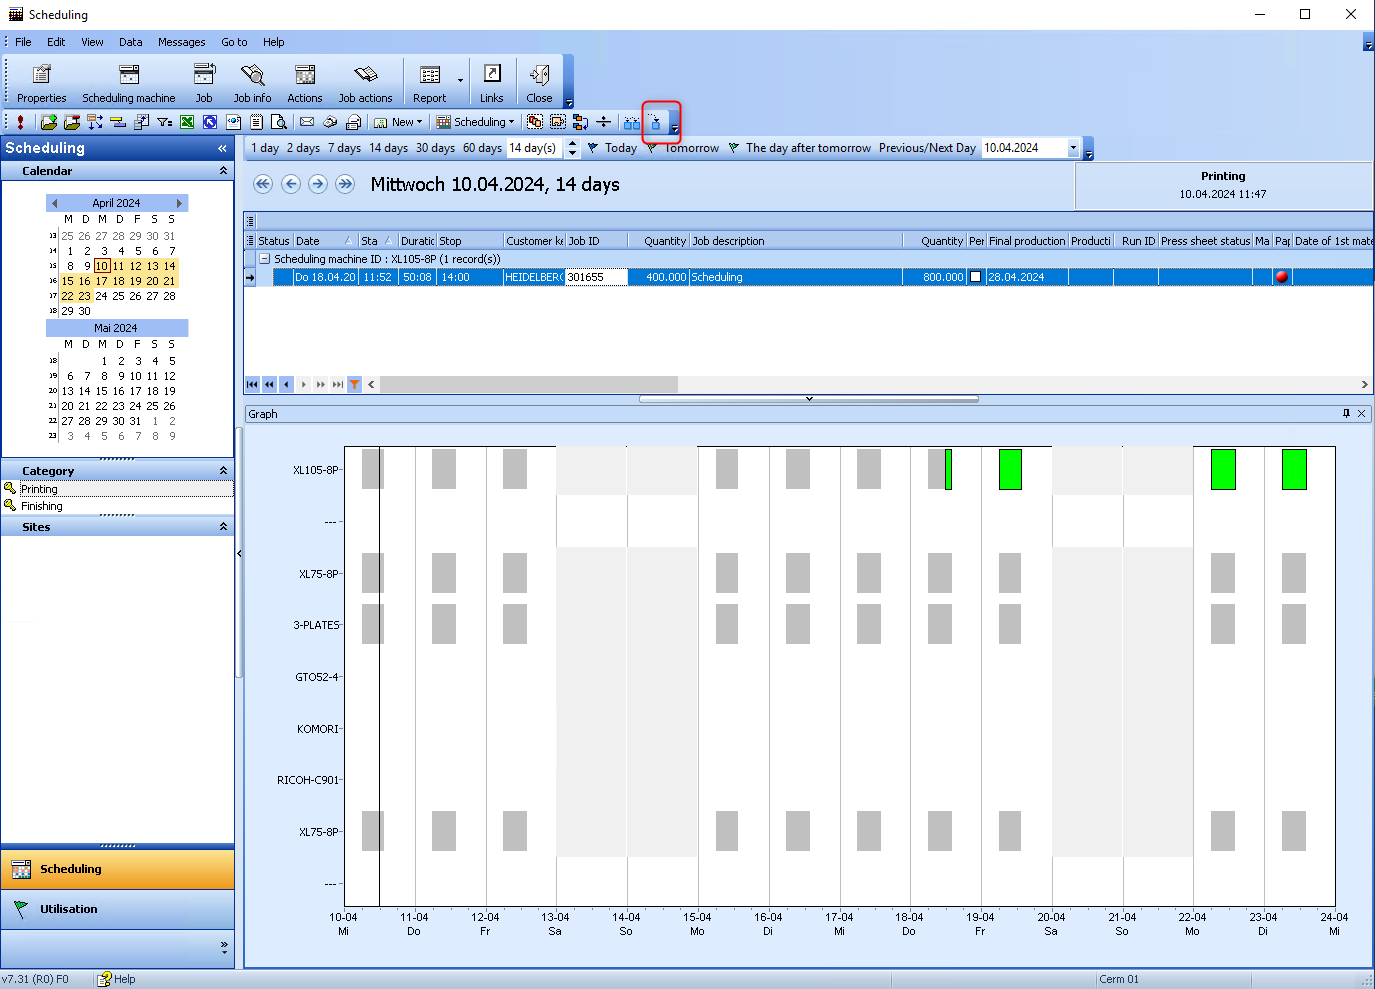Open Help in the status bar
Viewport: 1375px width, 989px height.
[x=116, y=979]
